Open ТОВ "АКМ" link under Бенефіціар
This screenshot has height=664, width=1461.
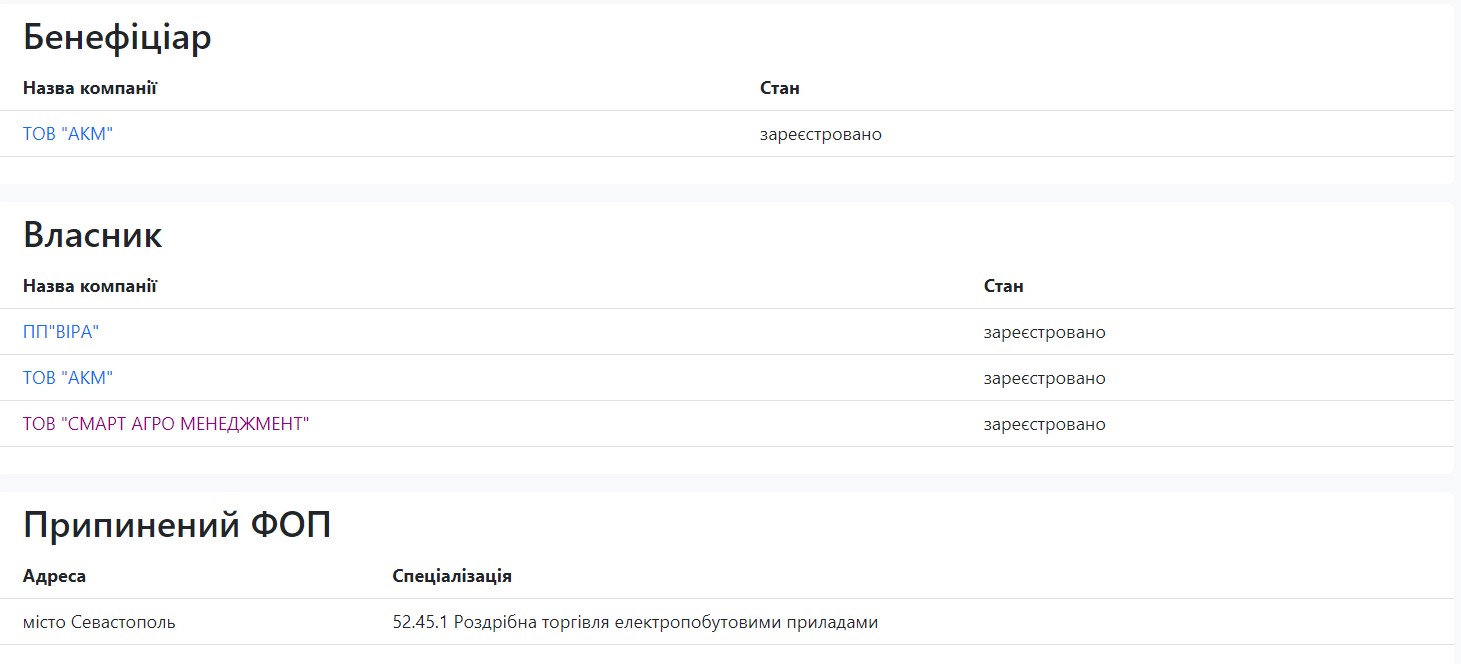tap(68, 134)
